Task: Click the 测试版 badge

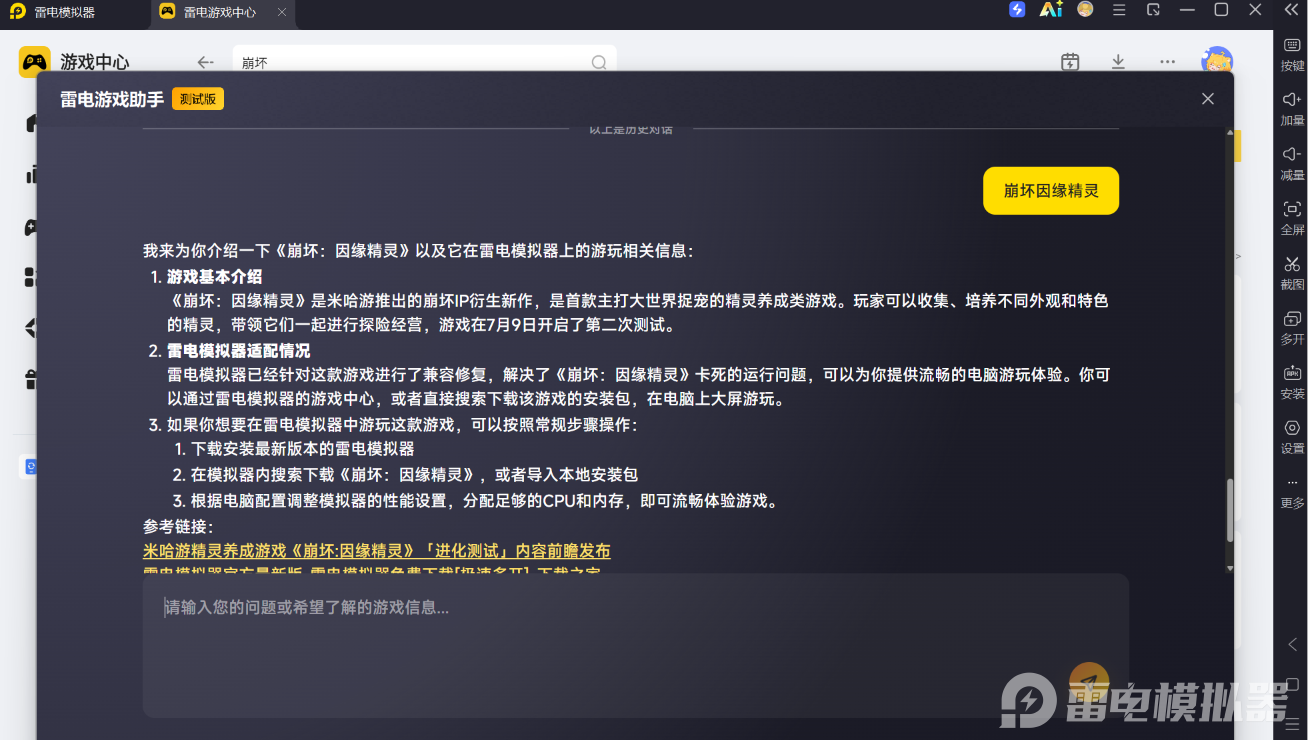Action: tap(198, 99)
